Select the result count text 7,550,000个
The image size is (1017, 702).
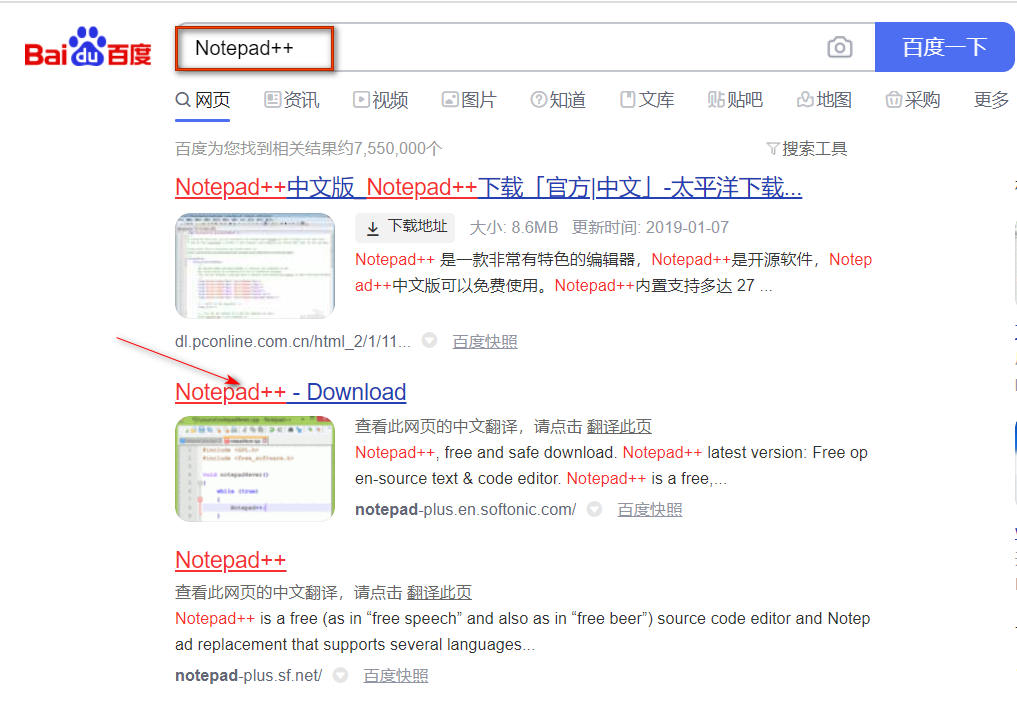pos(398,149)
